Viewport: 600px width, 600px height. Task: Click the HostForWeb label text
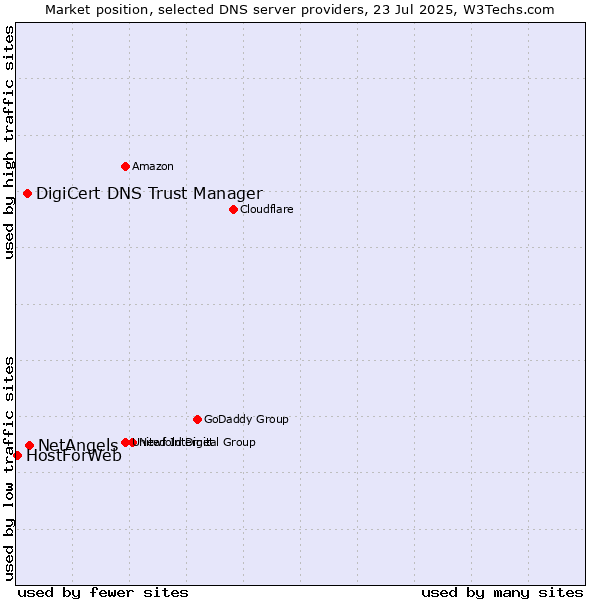click(x=74, y=456)
